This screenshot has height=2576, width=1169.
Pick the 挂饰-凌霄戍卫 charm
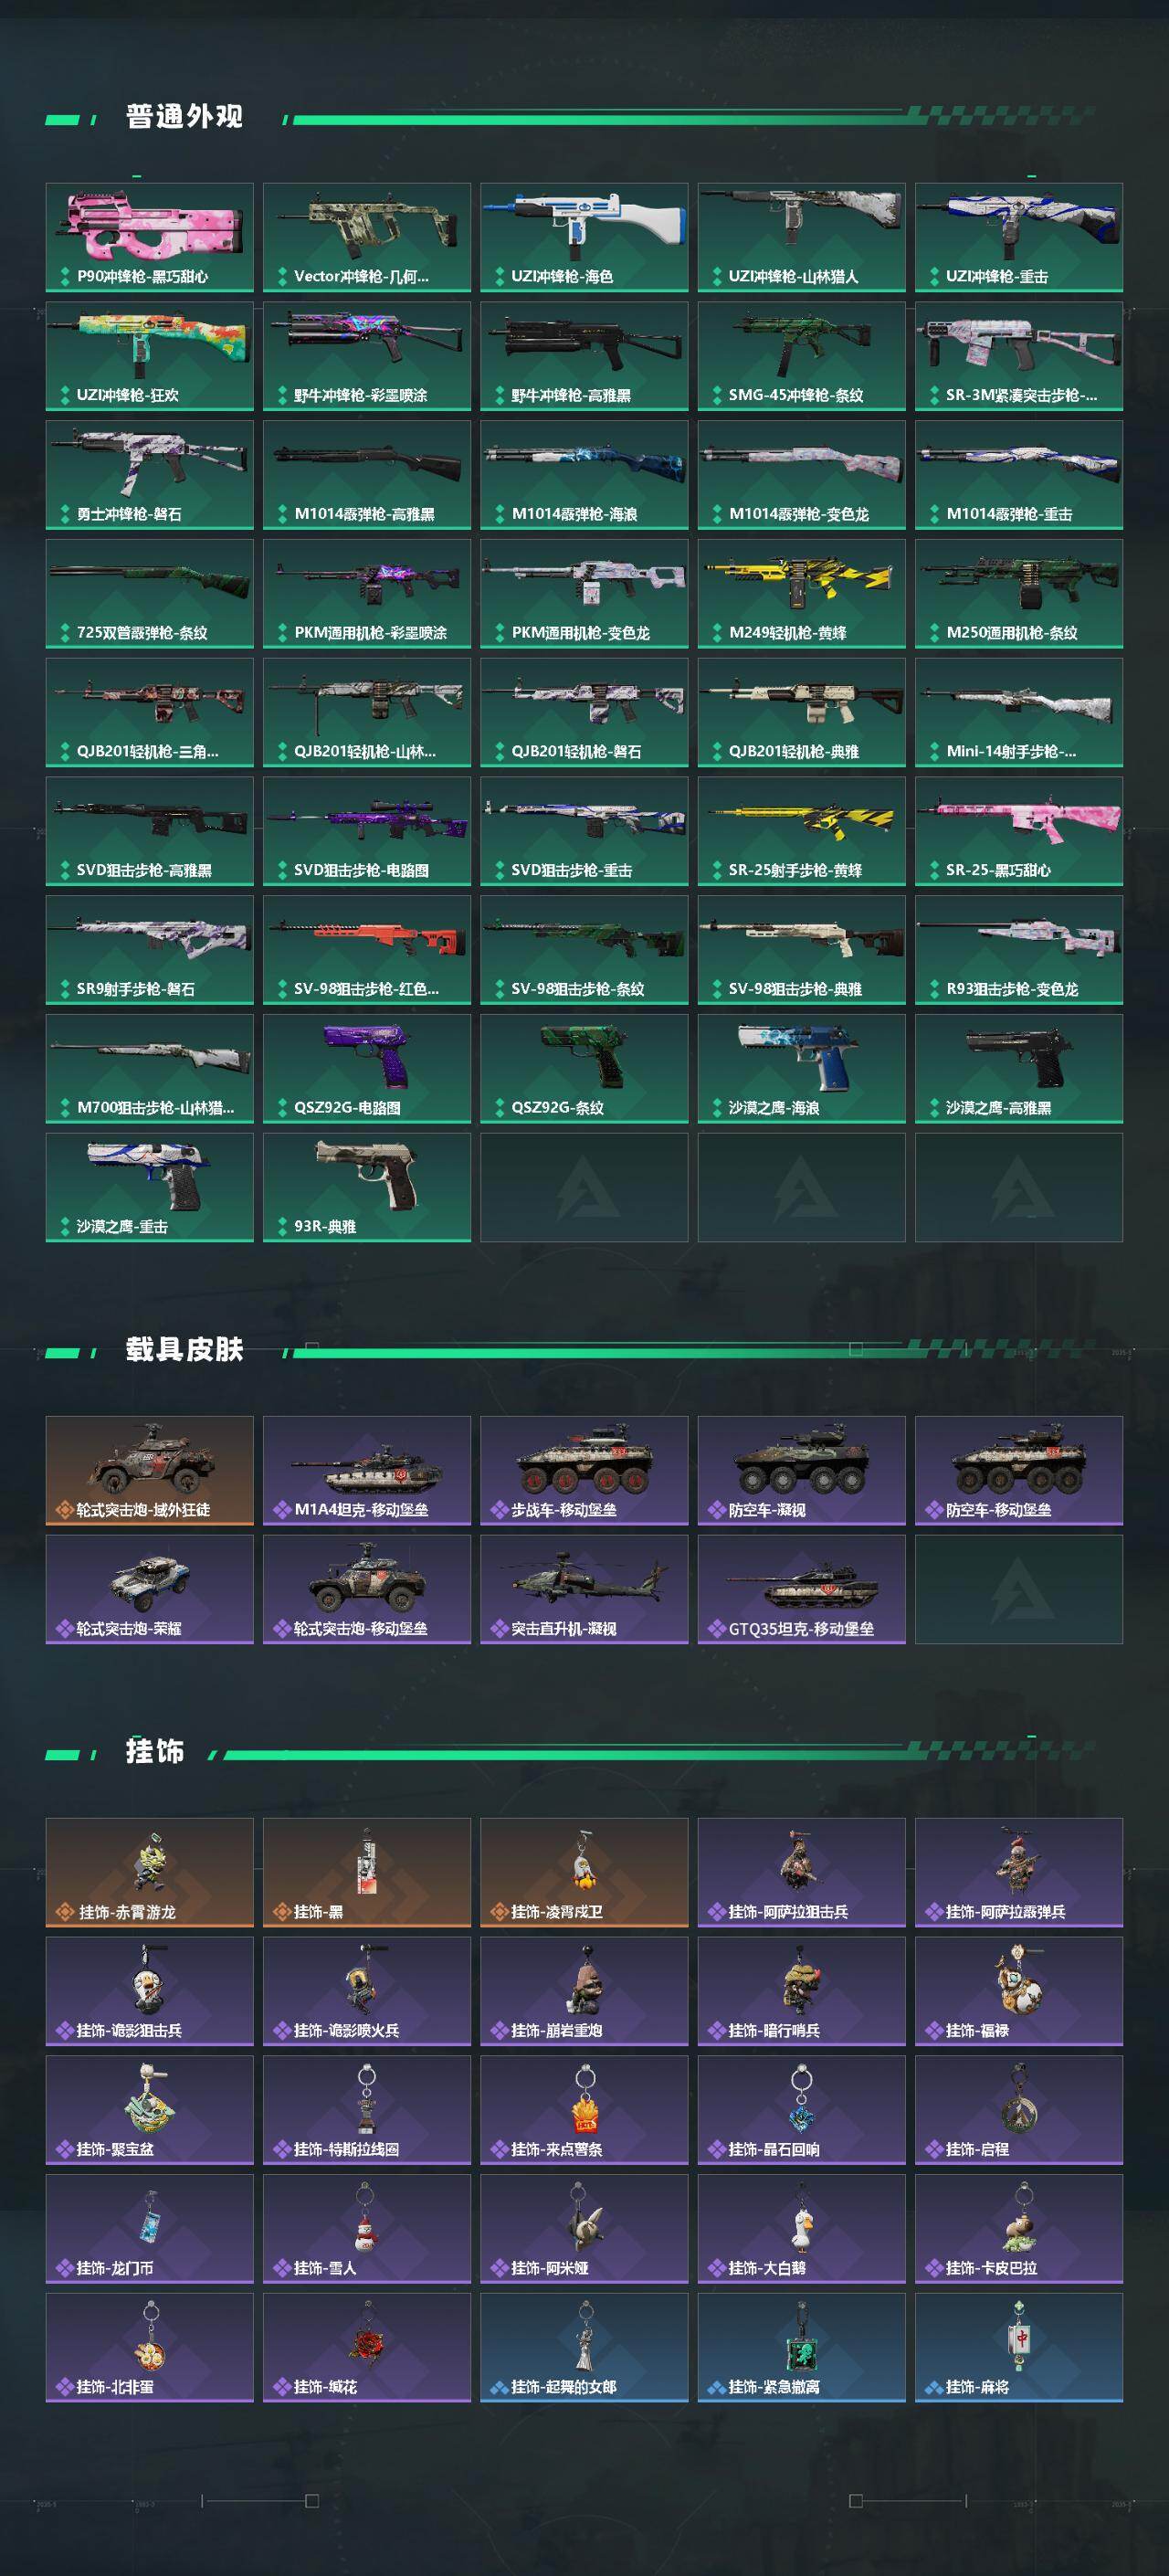tap(584, 1873)
